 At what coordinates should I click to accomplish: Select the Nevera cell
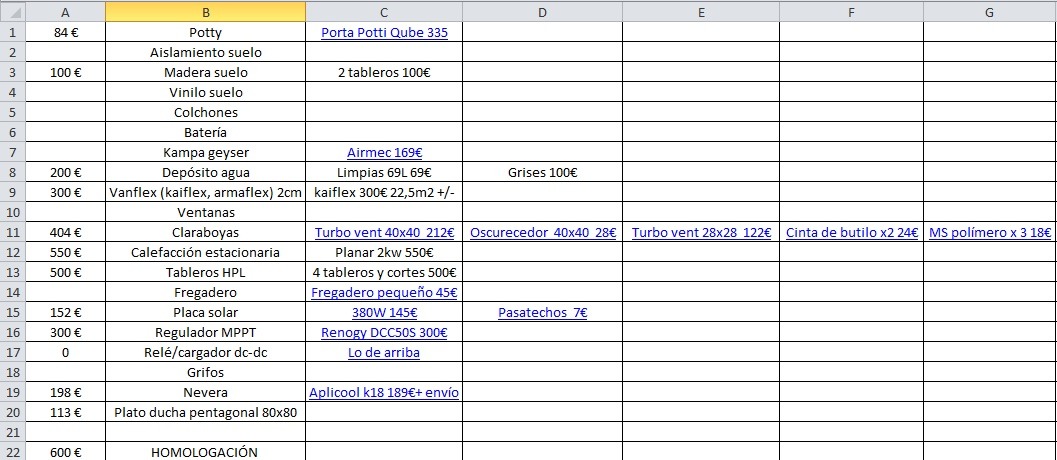tap(206, 392)
